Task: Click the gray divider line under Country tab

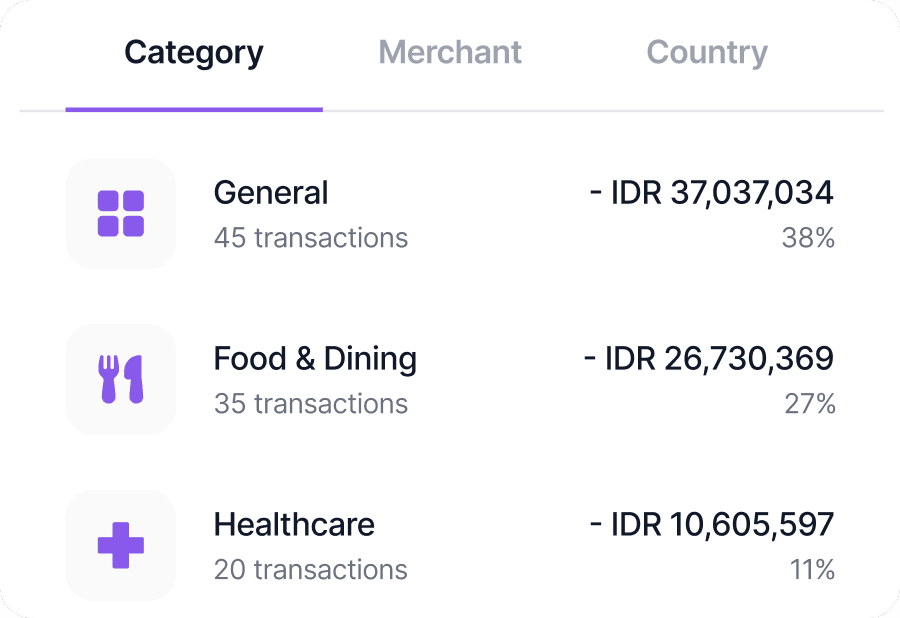Action: 707,110
